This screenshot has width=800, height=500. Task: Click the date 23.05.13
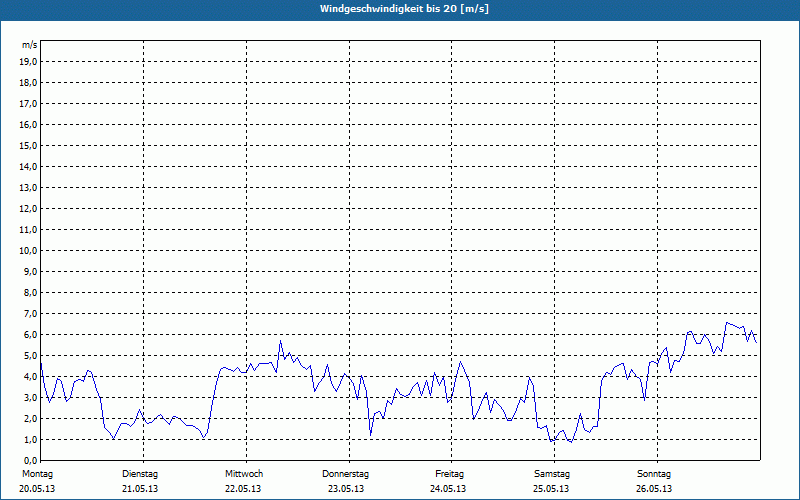tap(346, 489)
